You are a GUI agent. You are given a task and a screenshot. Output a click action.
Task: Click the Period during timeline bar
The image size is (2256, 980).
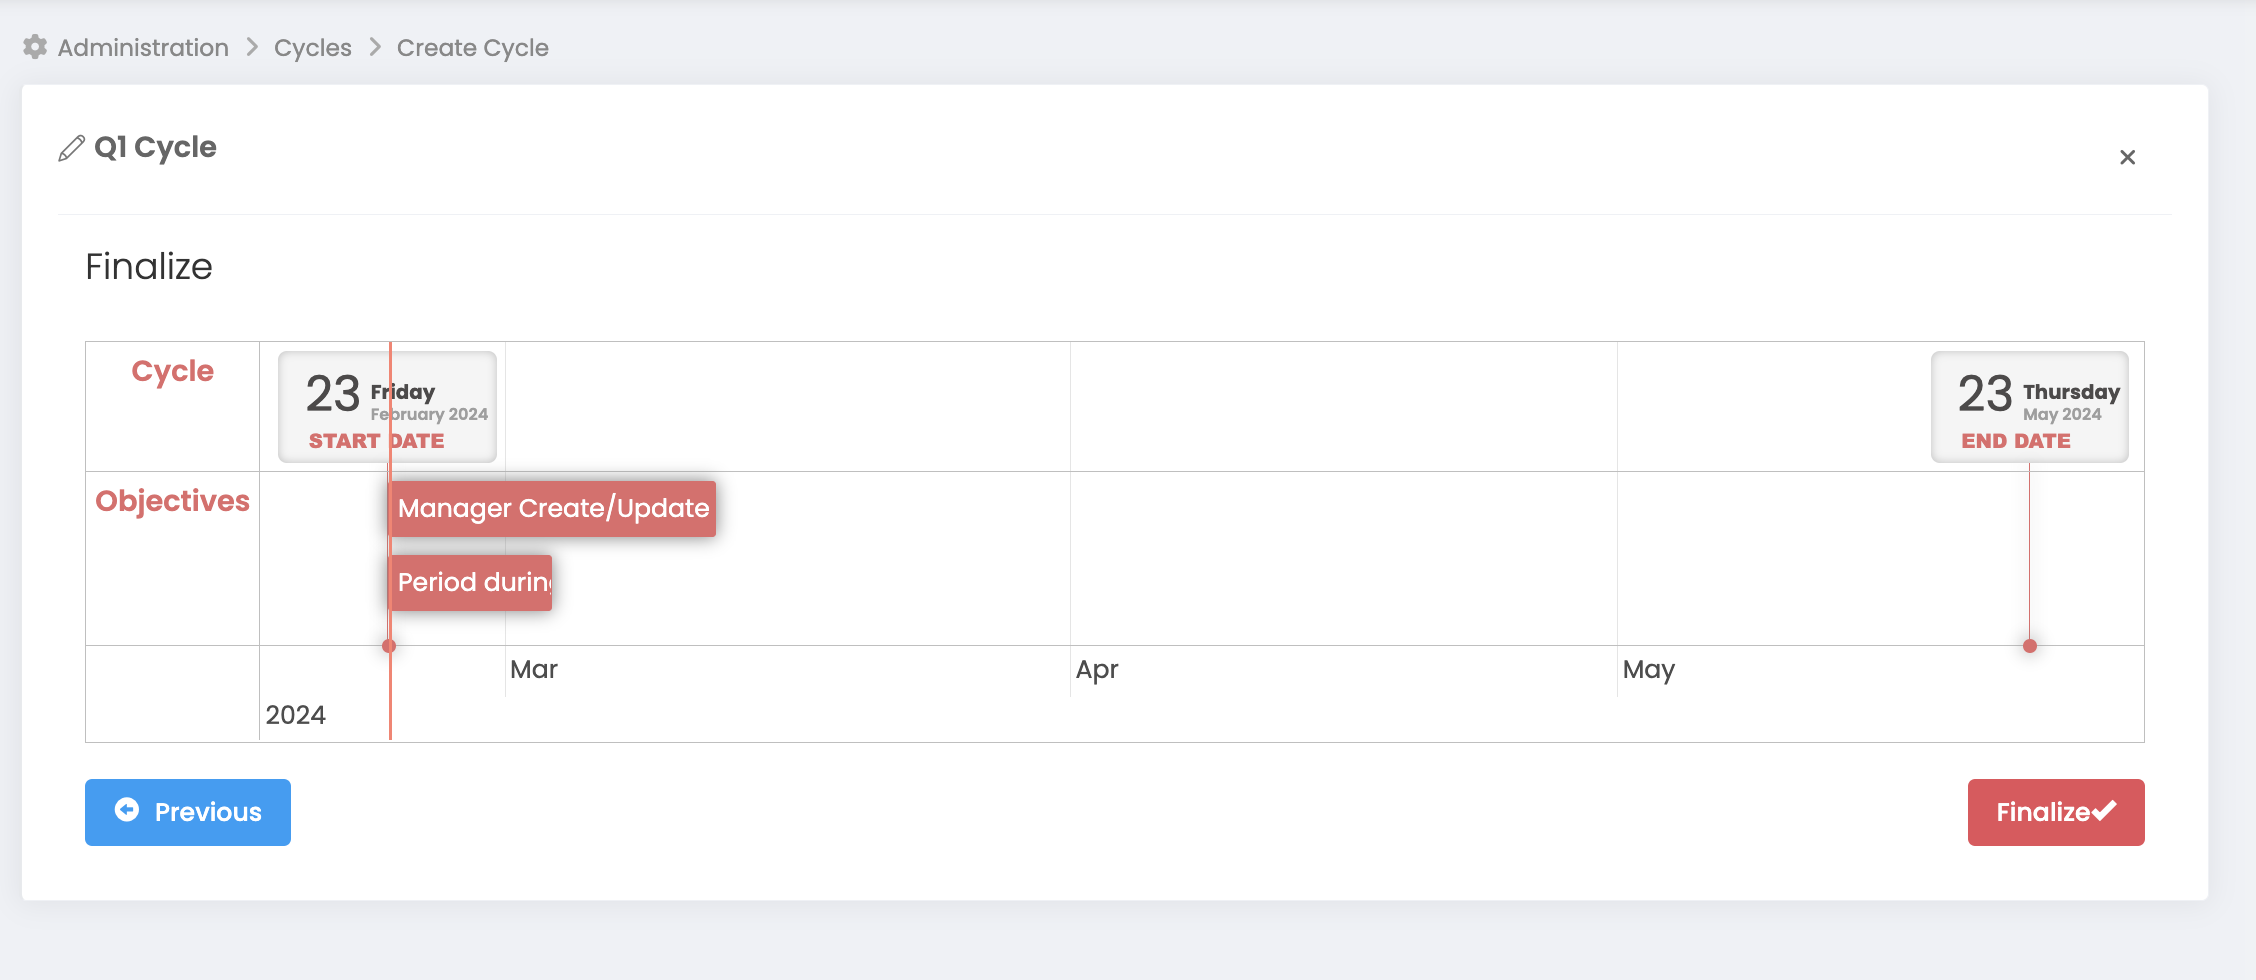coord(471,582)
